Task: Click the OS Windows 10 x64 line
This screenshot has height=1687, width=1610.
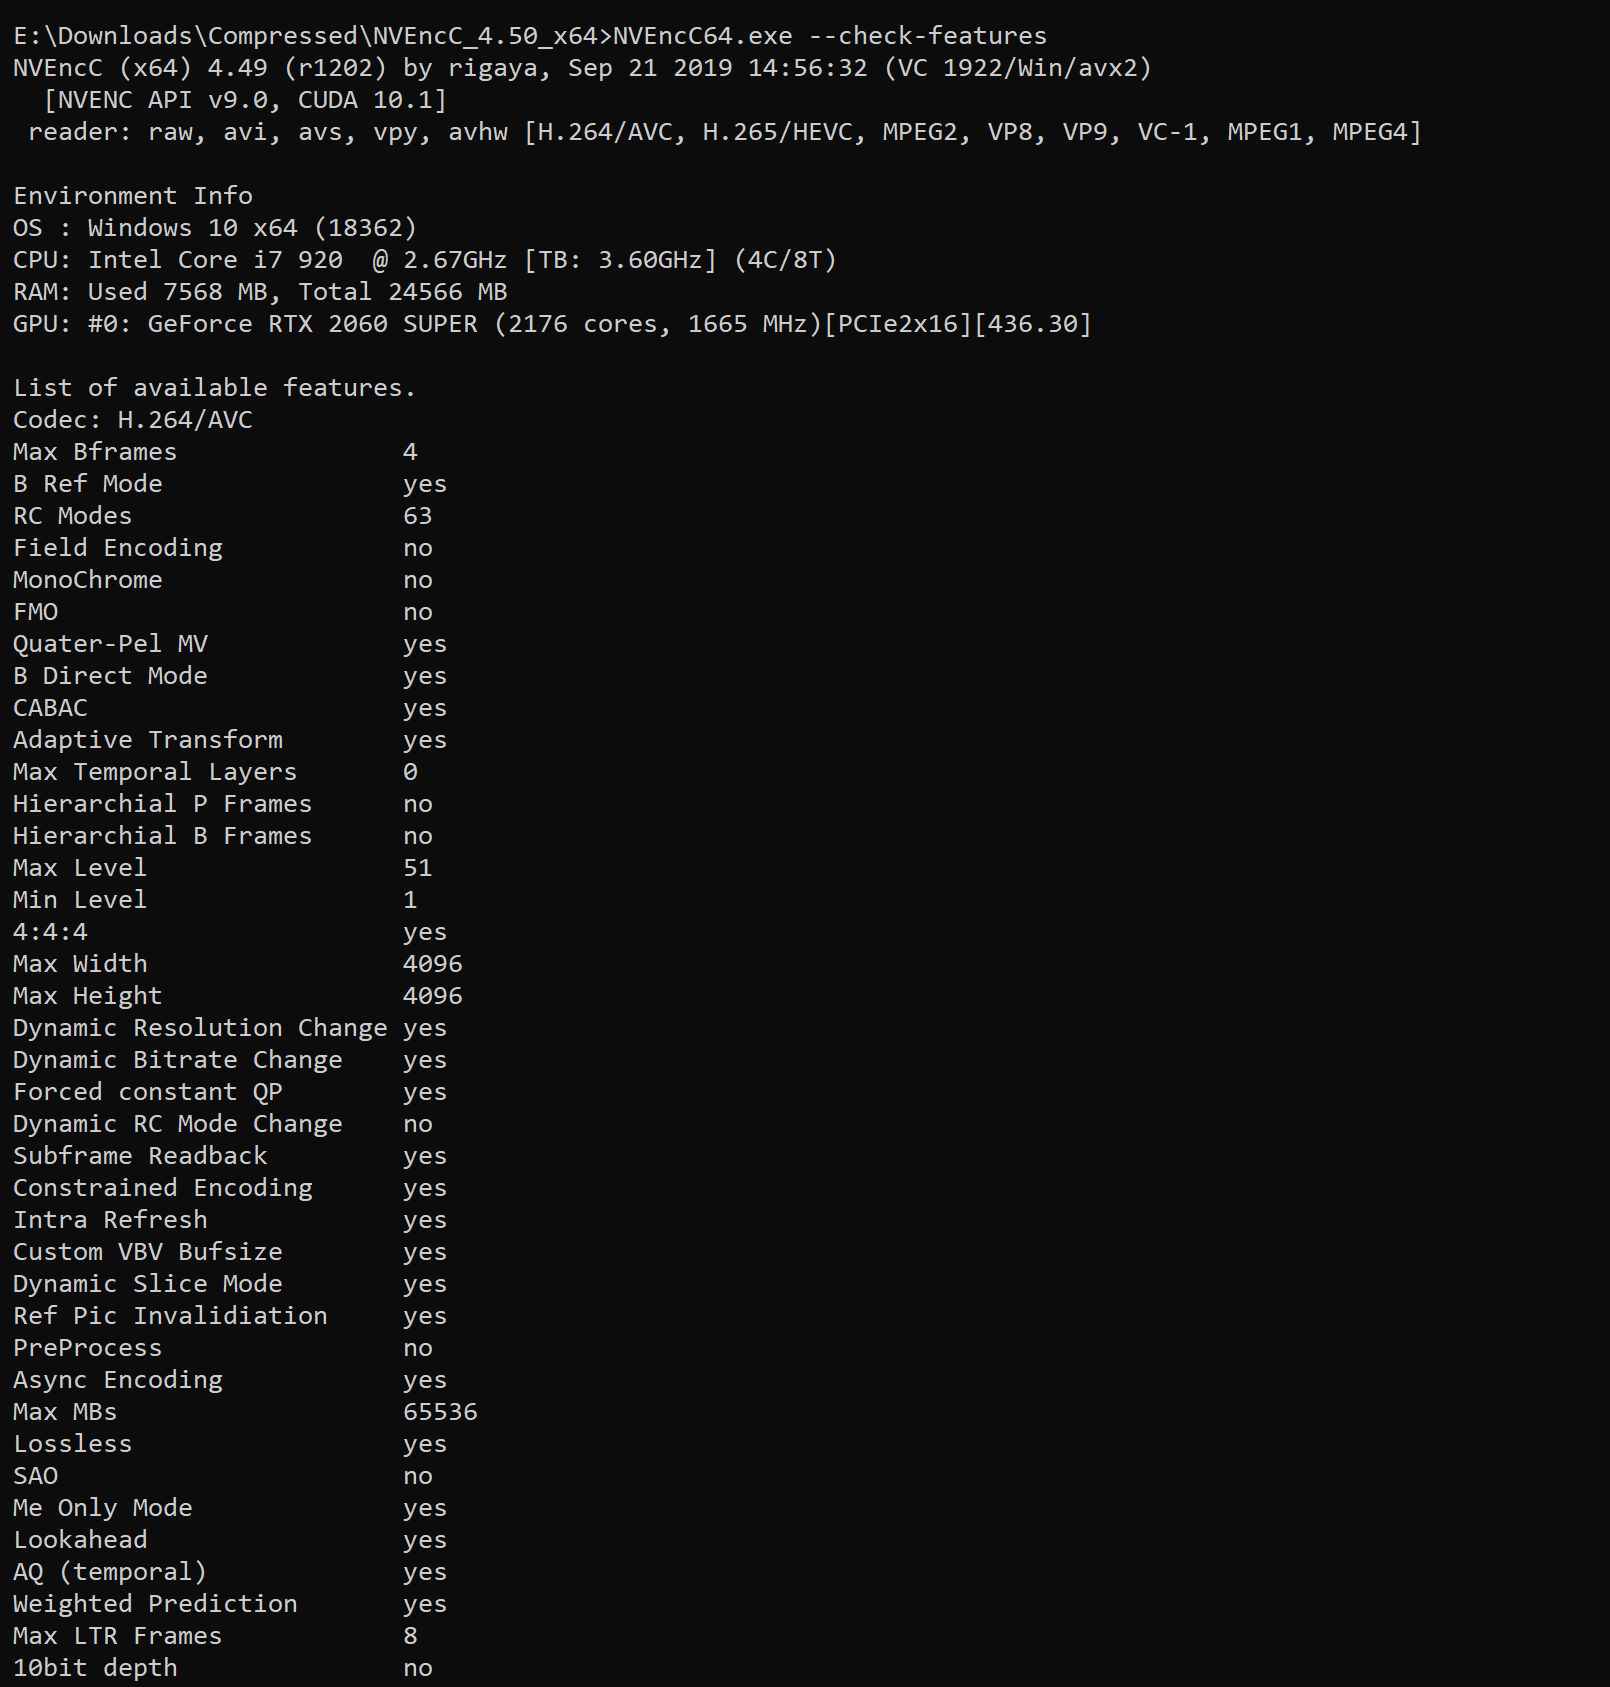Action: click(x=214, y=228)
